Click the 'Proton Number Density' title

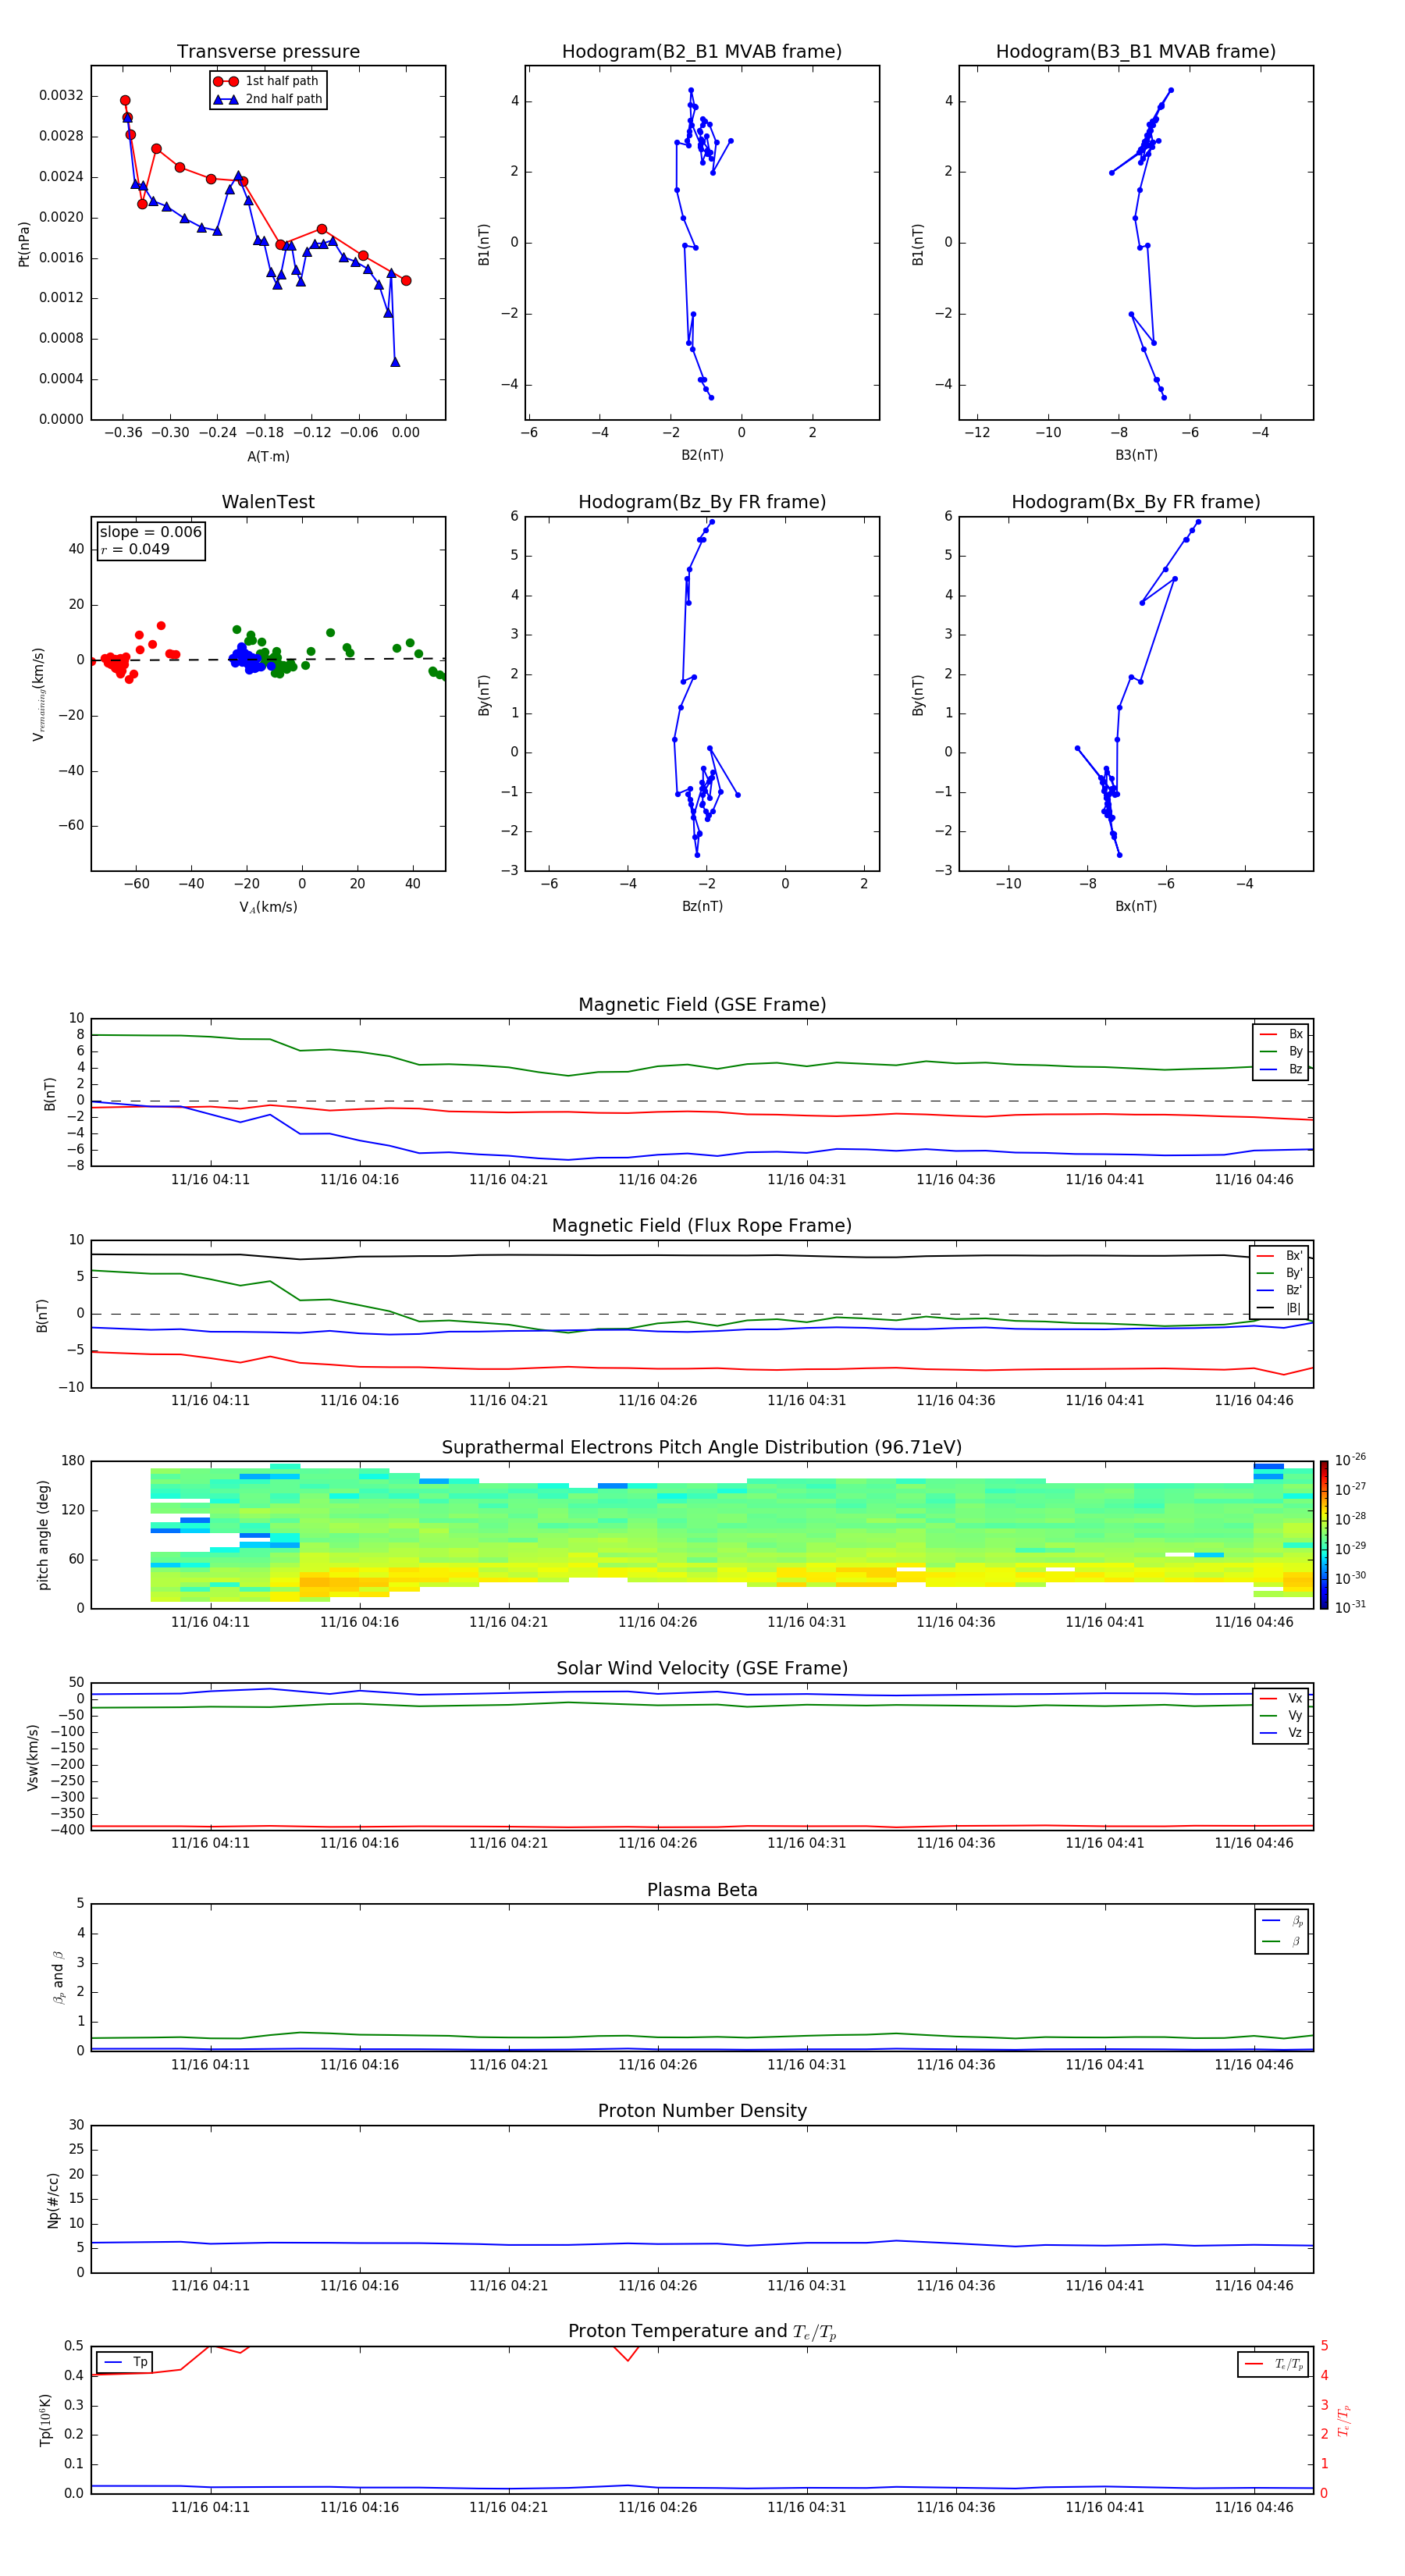click(702, 2112)
